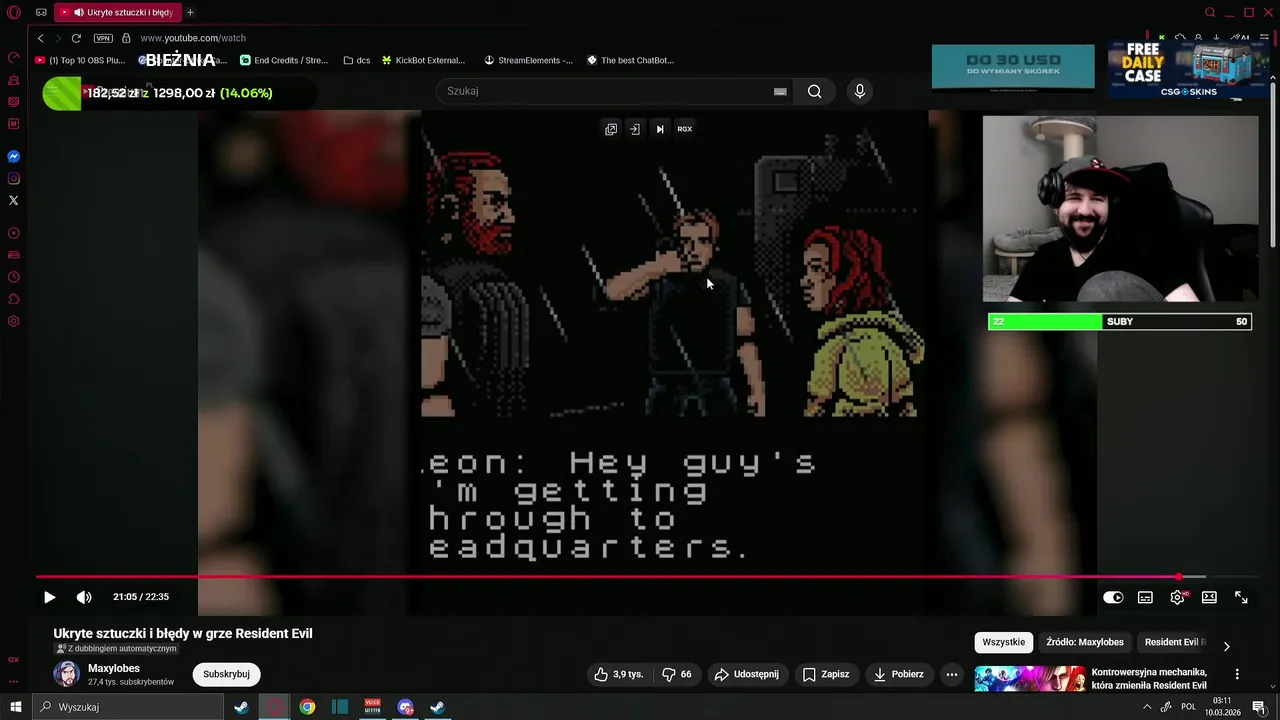Click the RGX button above player
This screenshot has width=1280, height=720.
click(685, 129)
